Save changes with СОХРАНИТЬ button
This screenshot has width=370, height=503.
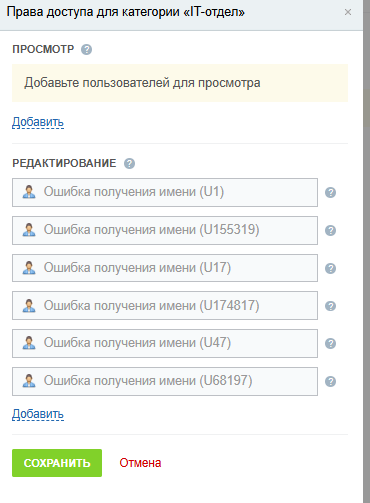57,463
